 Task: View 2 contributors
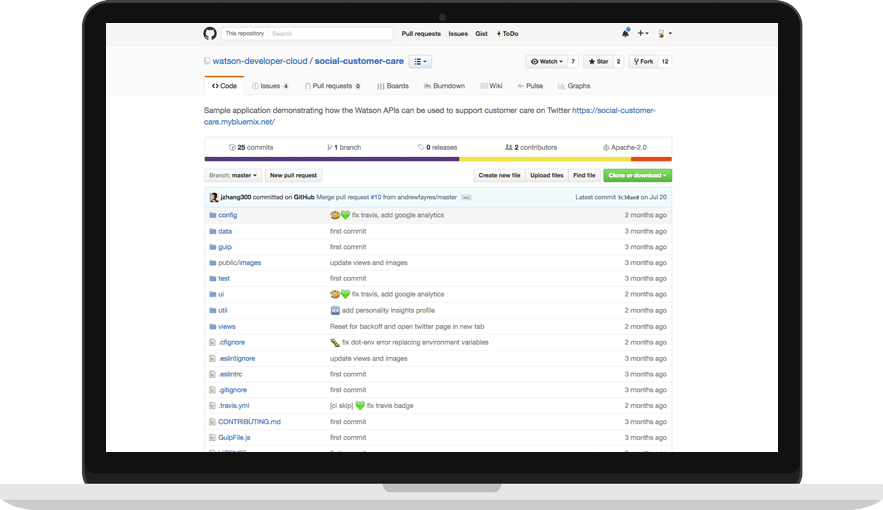(x=531, y=147)
